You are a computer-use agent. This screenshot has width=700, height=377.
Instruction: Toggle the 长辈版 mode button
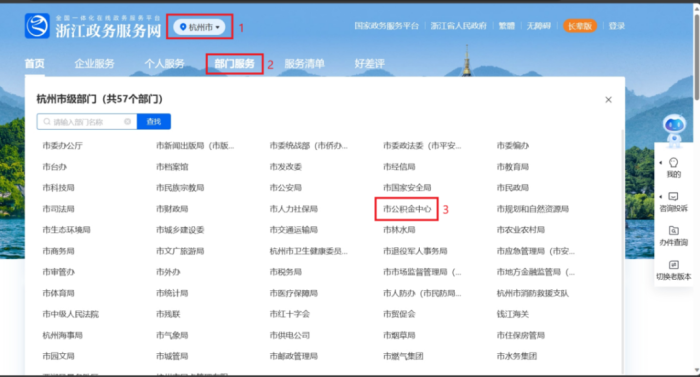coord(580,26)
